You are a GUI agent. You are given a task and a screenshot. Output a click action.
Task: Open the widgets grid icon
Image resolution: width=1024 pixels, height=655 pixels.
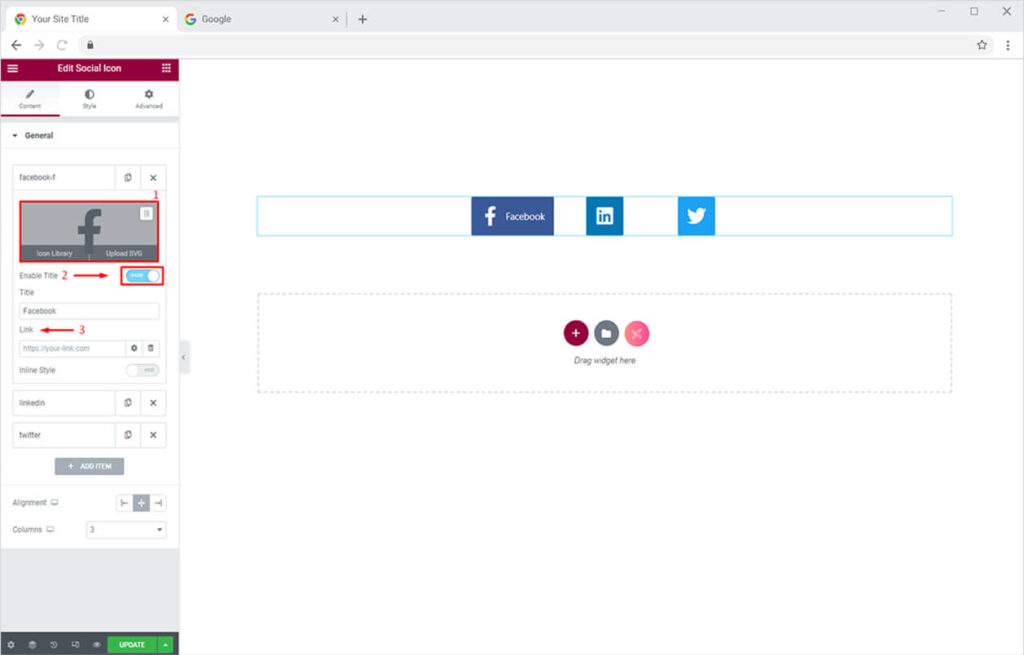click(x=166, y=68)
